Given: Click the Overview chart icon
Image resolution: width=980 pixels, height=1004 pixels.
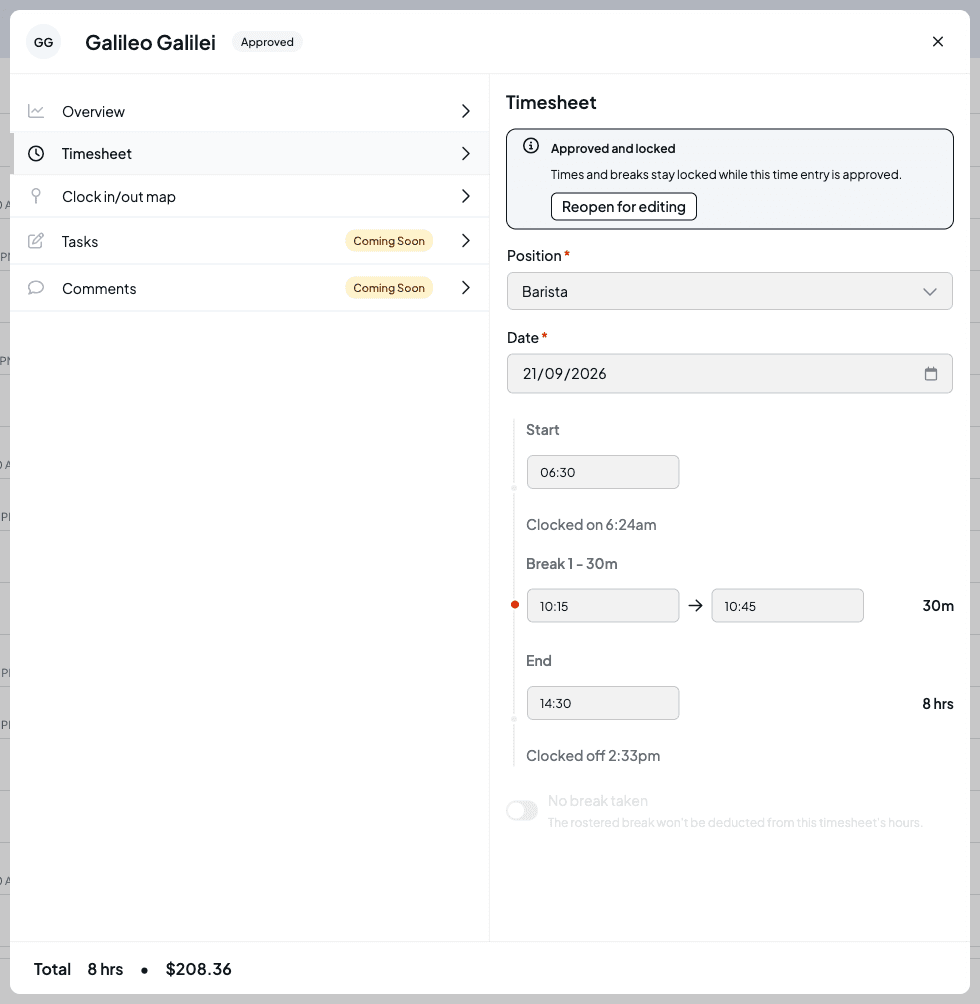Looking at the screenshot, I should (x=36, y=111).
